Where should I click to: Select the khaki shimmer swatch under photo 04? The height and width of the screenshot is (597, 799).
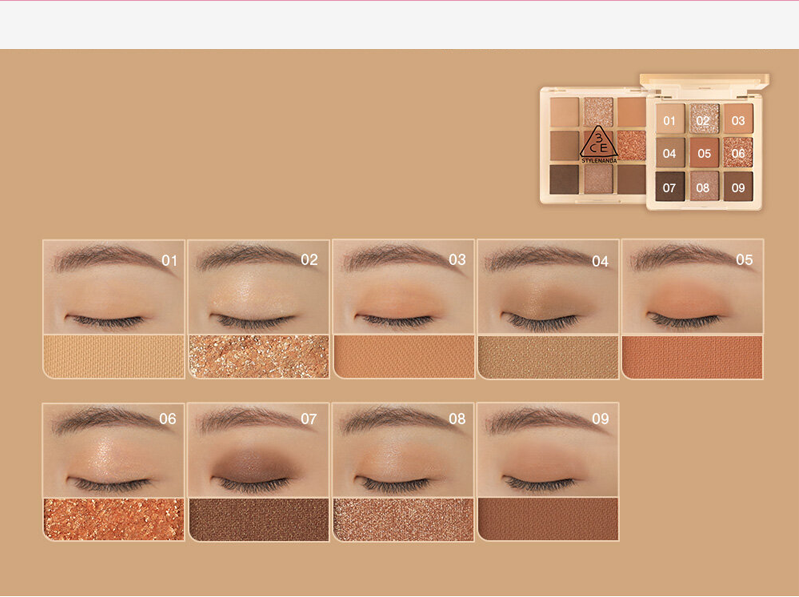point(548,357)
